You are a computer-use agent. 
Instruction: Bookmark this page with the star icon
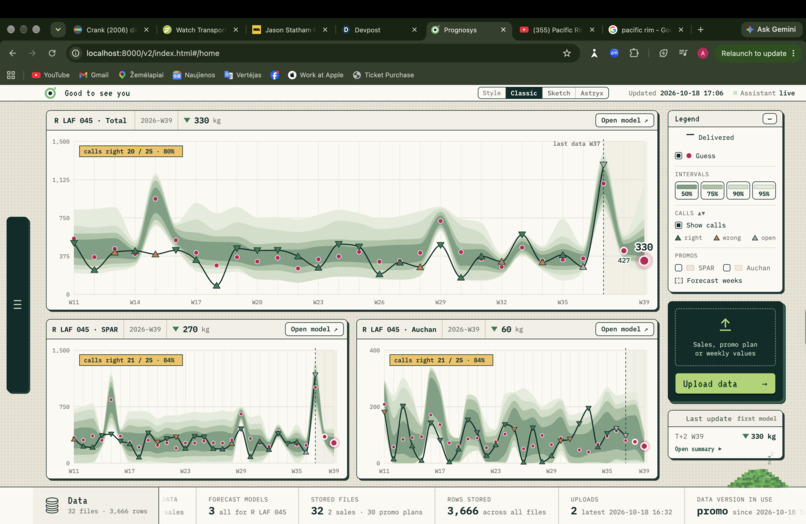pyautogui.click(x=566, y=53)
